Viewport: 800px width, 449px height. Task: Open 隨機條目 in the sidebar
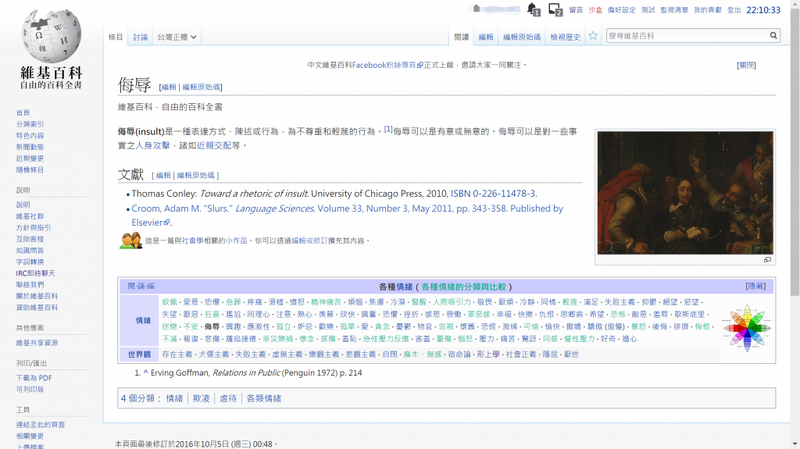coord(30,170)
